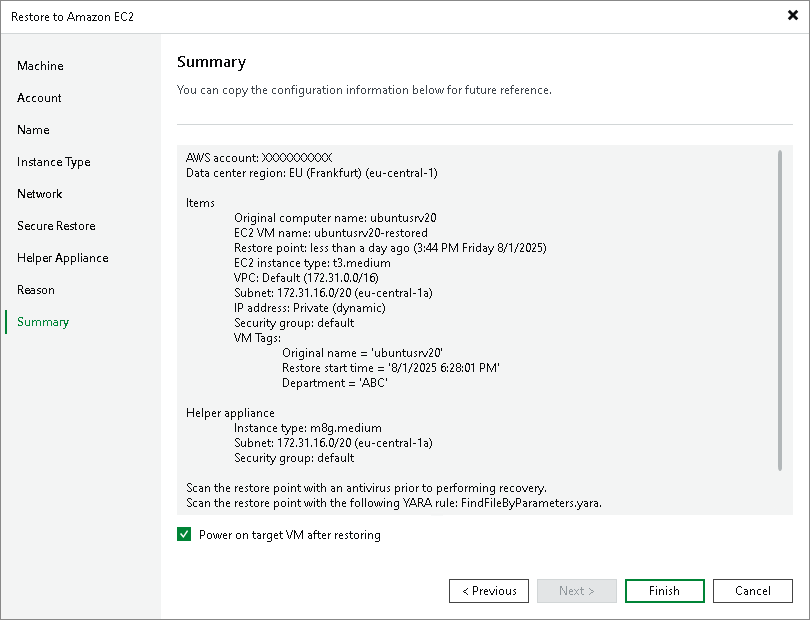Screen dimensions: 810x620
Task: Click Finish to start the restore
Action: [664, 591]
